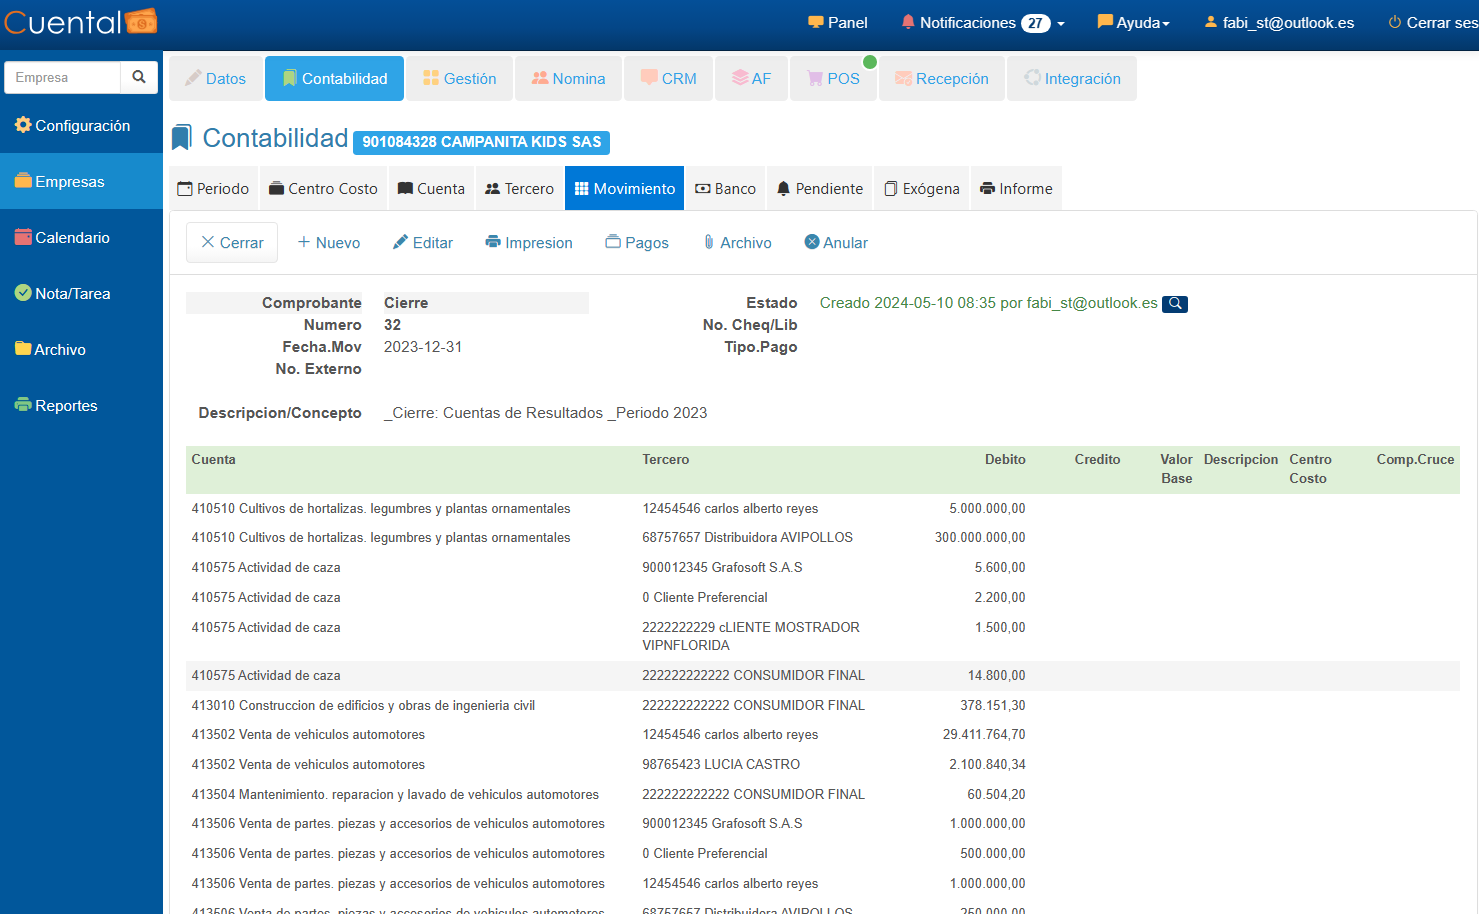This screenshot has height=914, width=1479.
Task: Switch to the Nomina module tab
Action: click(568, 79)
